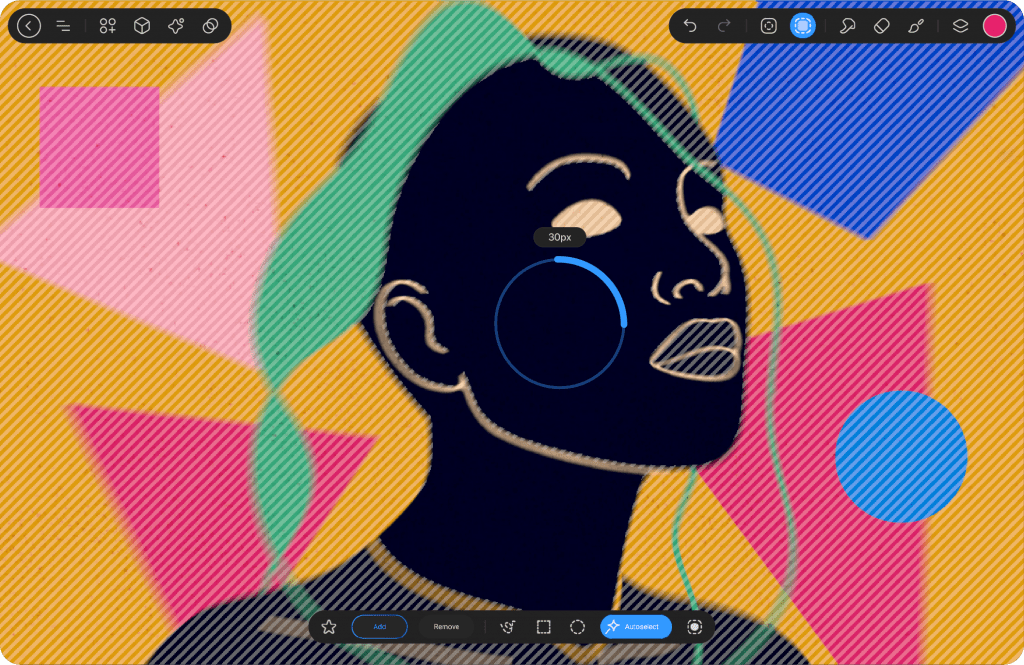Select the paint Brush tool

pos(915,26)
